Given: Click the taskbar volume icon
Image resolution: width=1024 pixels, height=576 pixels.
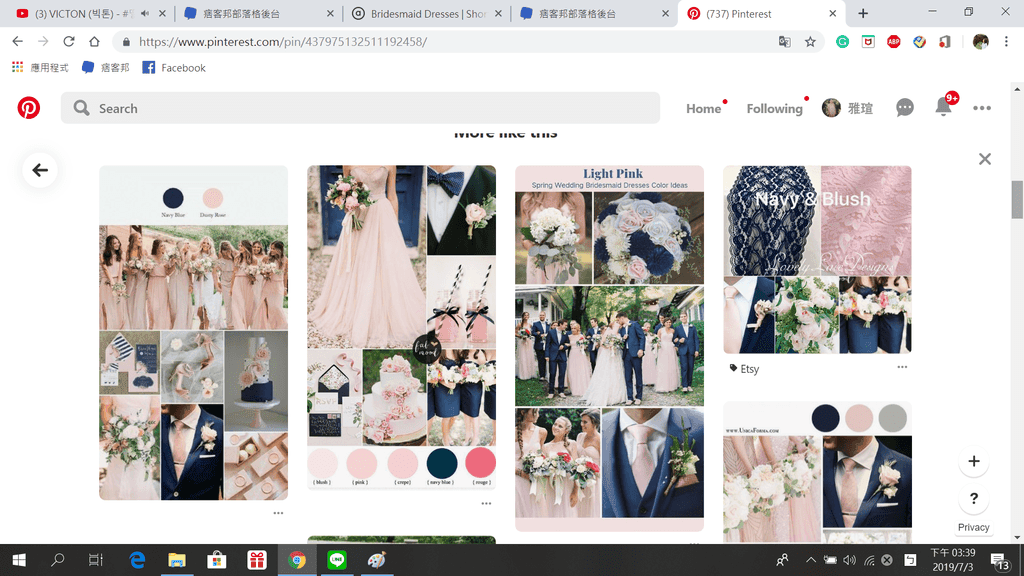Looking at the screenshot, I should tap(849, 560).
